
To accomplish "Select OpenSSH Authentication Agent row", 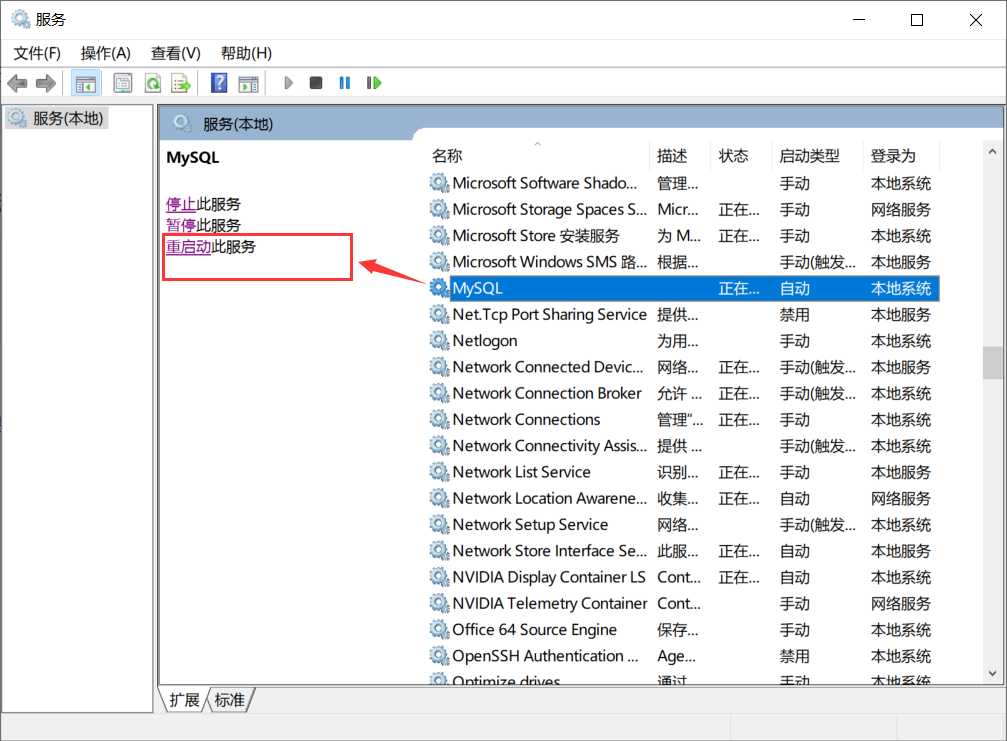I will [683, 656].
